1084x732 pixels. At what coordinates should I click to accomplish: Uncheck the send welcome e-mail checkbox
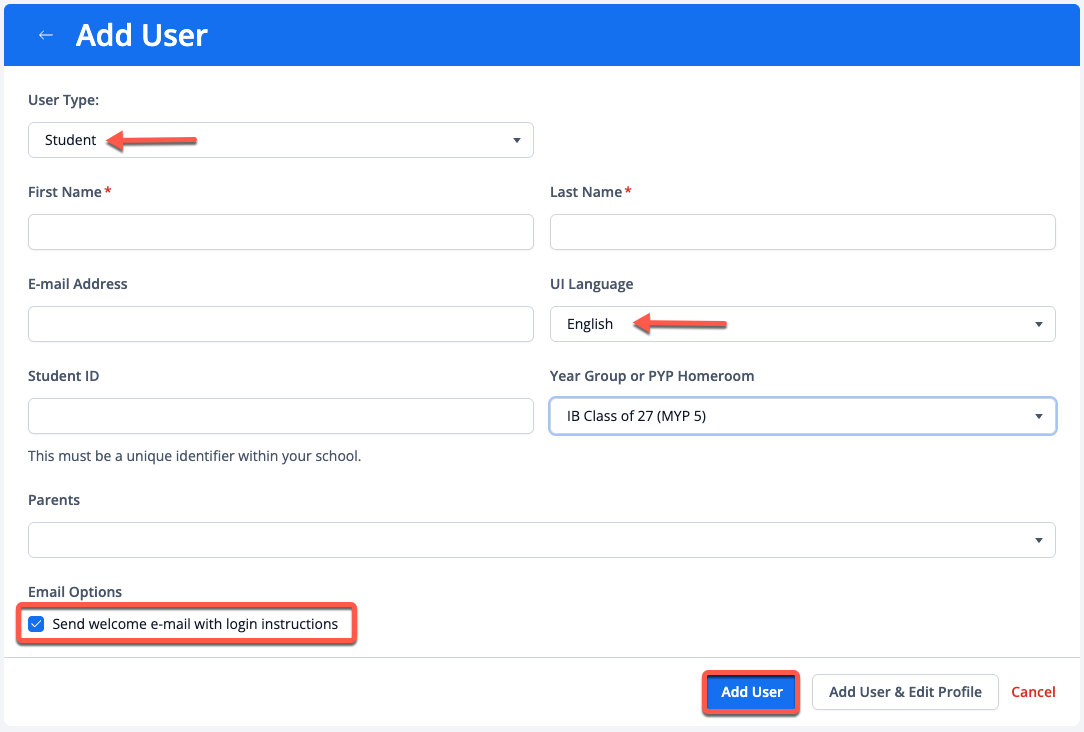[x=37, y=624]
